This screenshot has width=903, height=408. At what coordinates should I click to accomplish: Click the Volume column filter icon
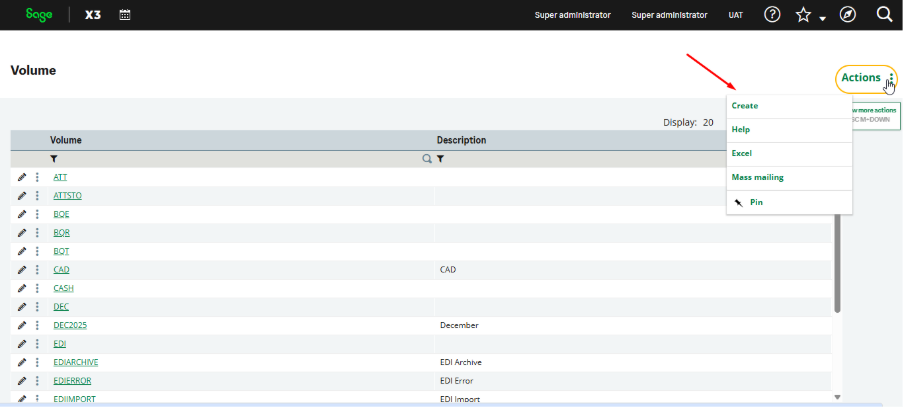54,159
